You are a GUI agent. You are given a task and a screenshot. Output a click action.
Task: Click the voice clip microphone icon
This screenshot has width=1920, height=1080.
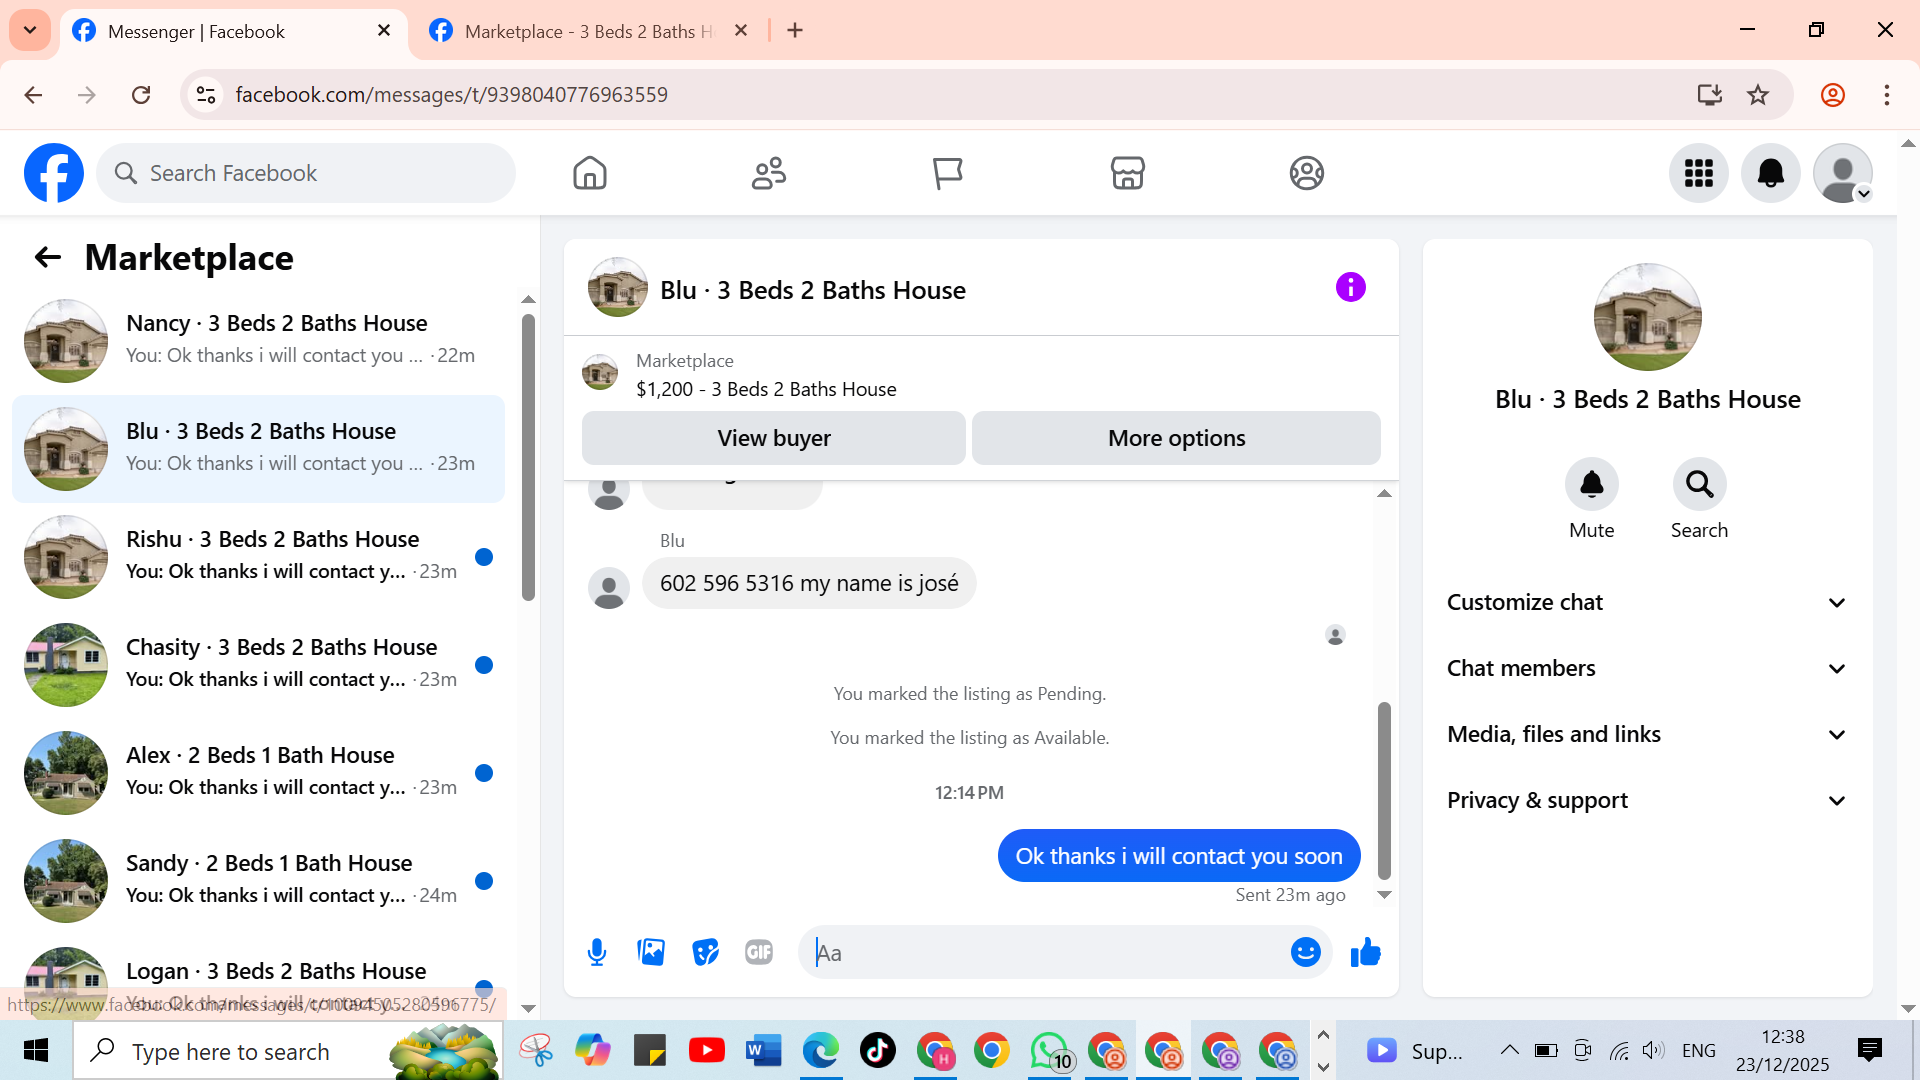pos(597,952)
